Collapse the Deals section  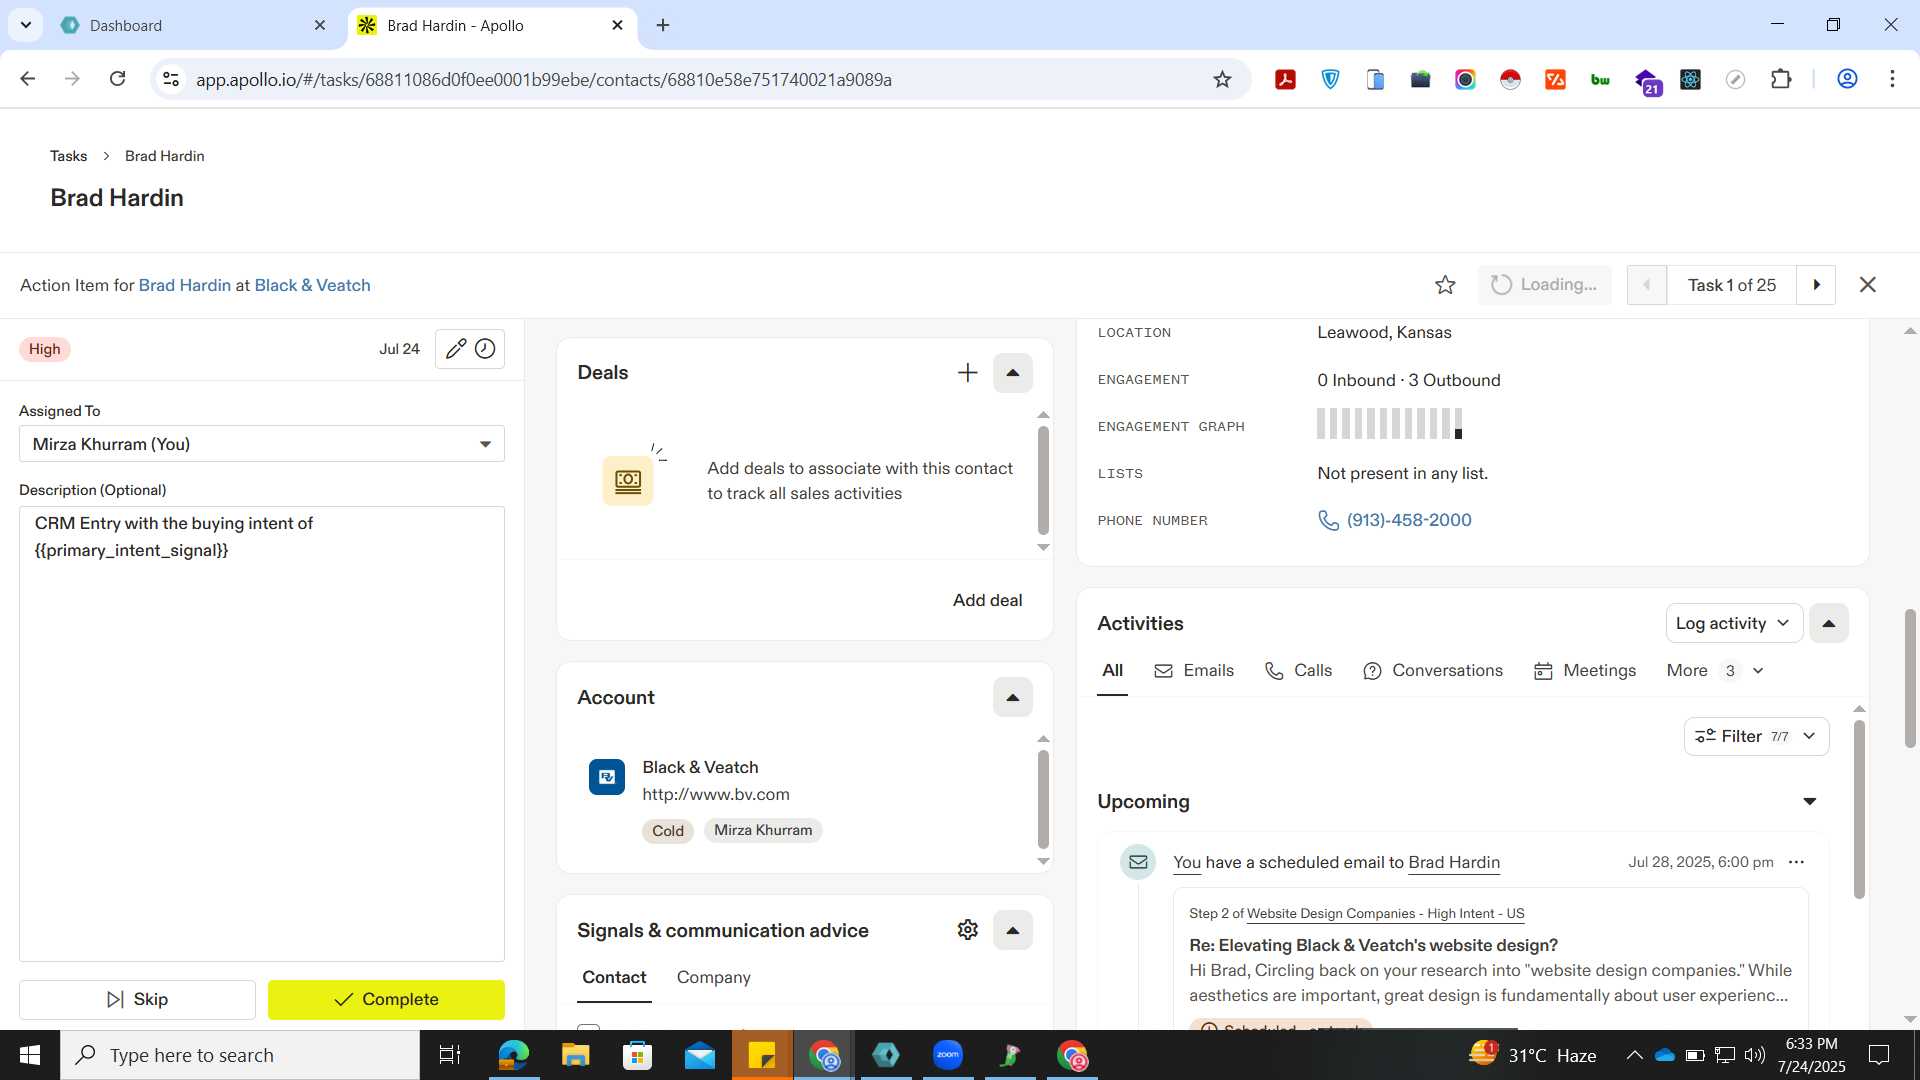[x=1012, y=373]
